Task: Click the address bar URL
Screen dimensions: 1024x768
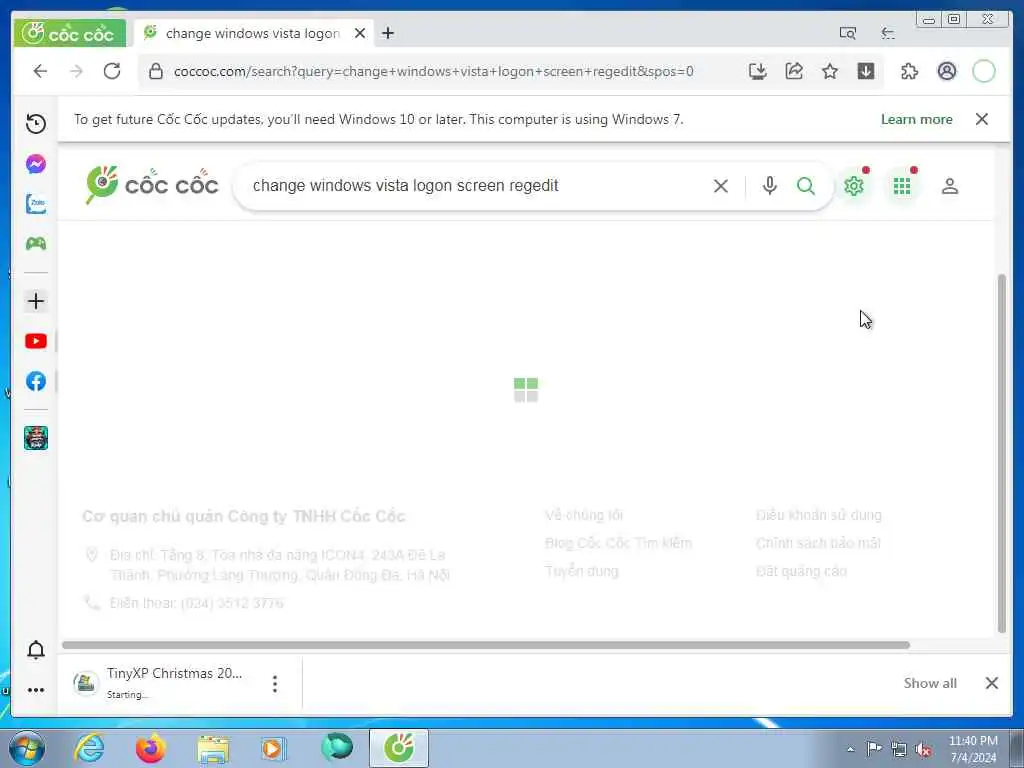Action: coord(433,71)
